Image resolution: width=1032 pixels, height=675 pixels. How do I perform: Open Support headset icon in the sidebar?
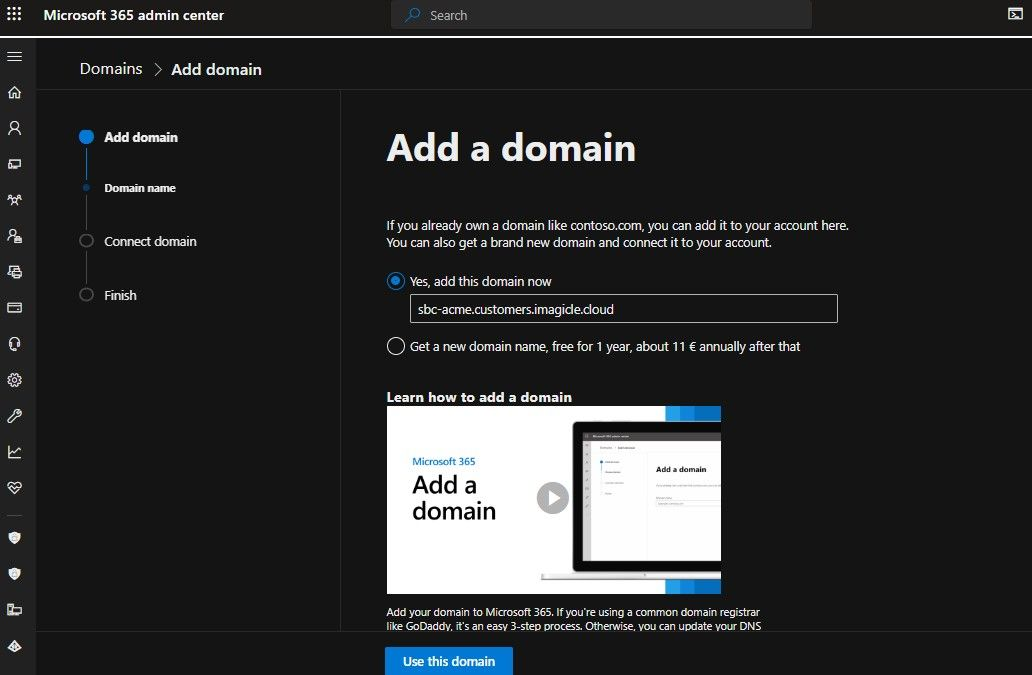pos(14,344)
